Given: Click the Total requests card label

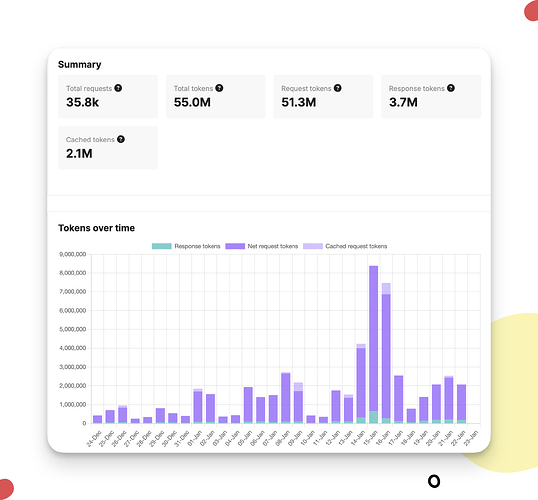Looking at the screenshot, I should point(89,89).
